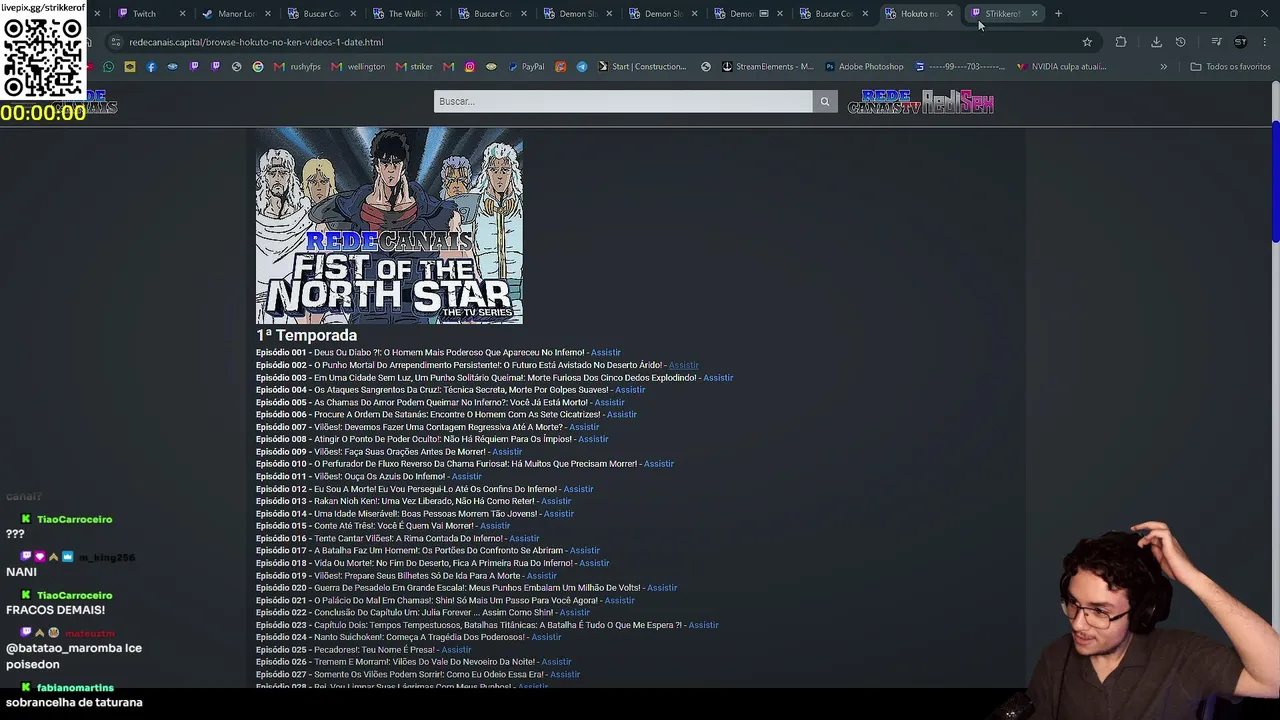Close the Twitch tab

(x=182, y=14)
